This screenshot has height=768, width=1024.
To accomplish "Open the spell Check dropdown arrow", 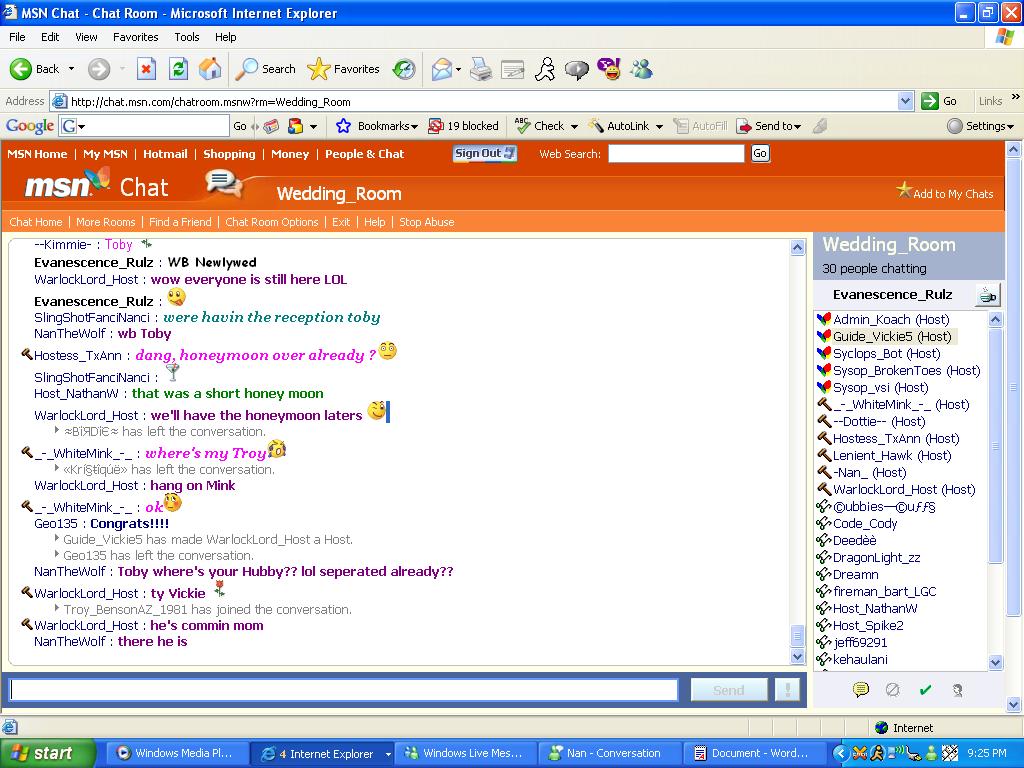I will click(x=574, y=127).
